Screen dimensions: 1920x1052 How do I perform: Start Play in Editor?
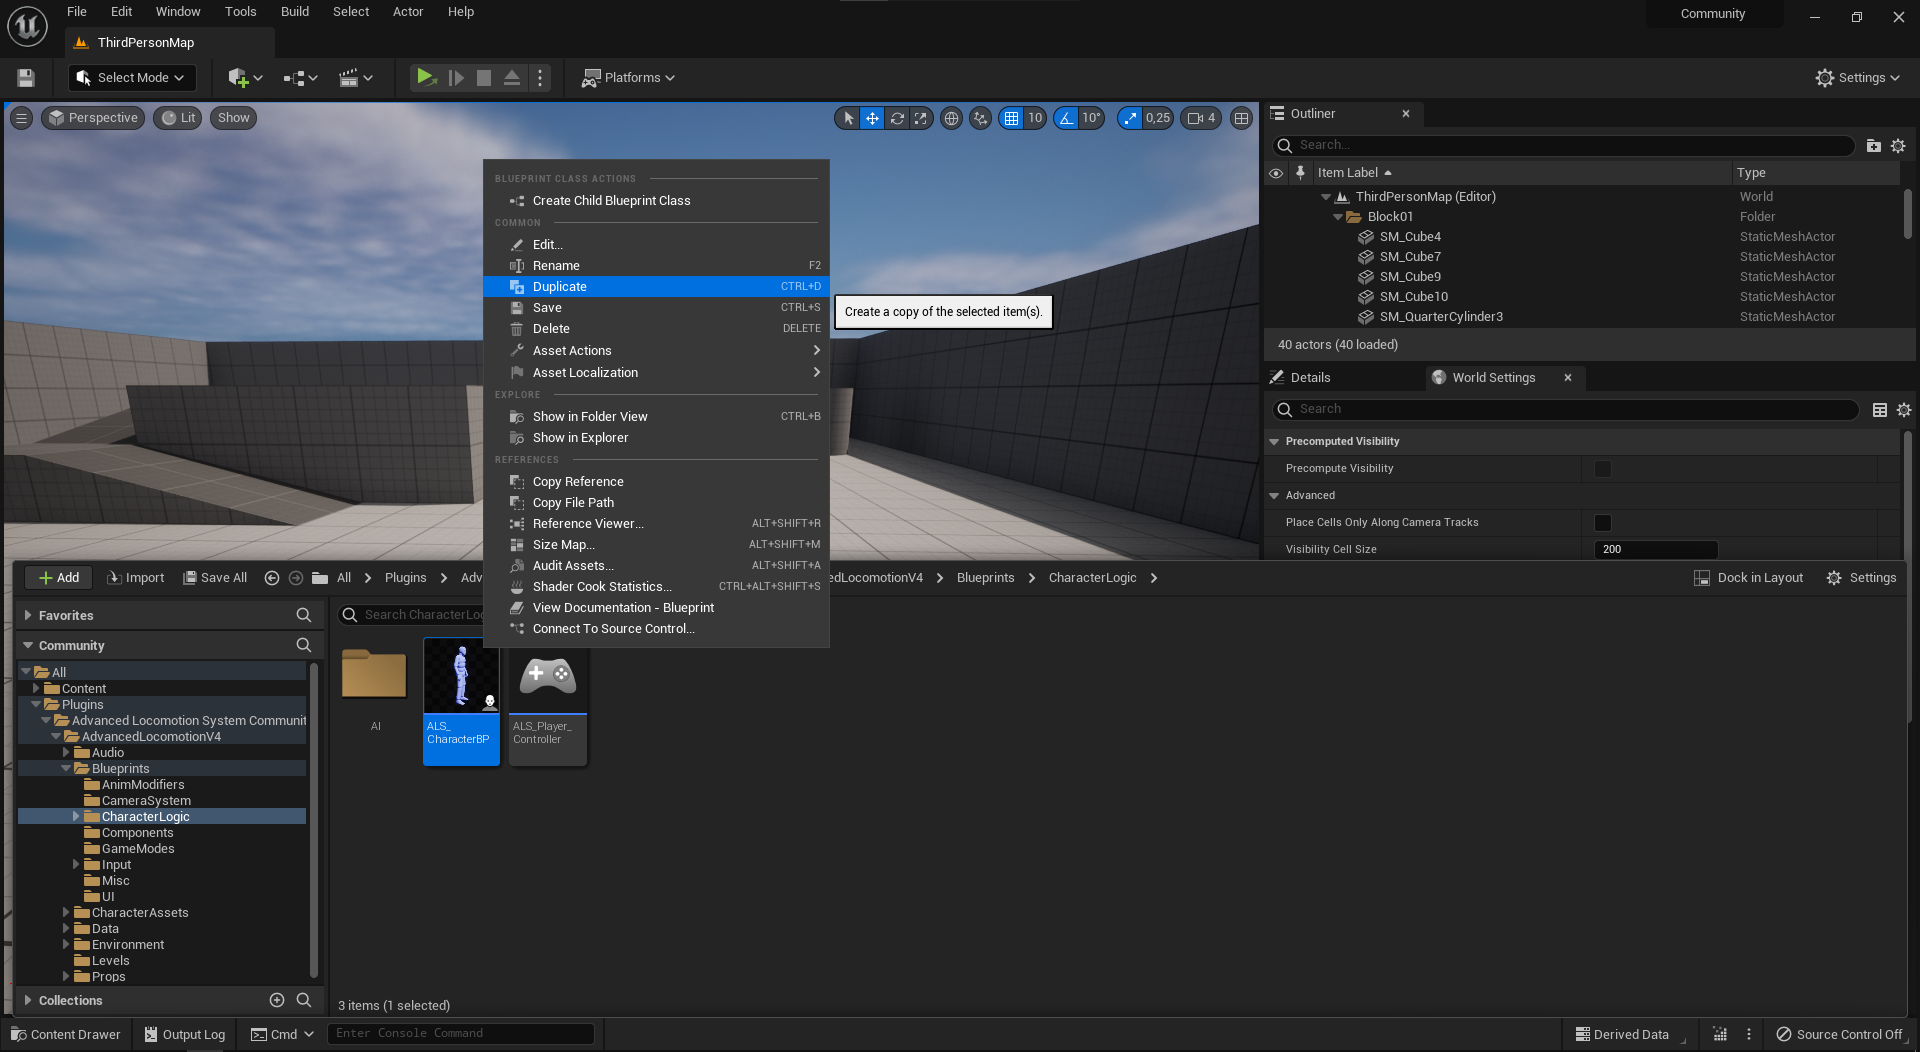pyautogui.click(x=426, y=77)
